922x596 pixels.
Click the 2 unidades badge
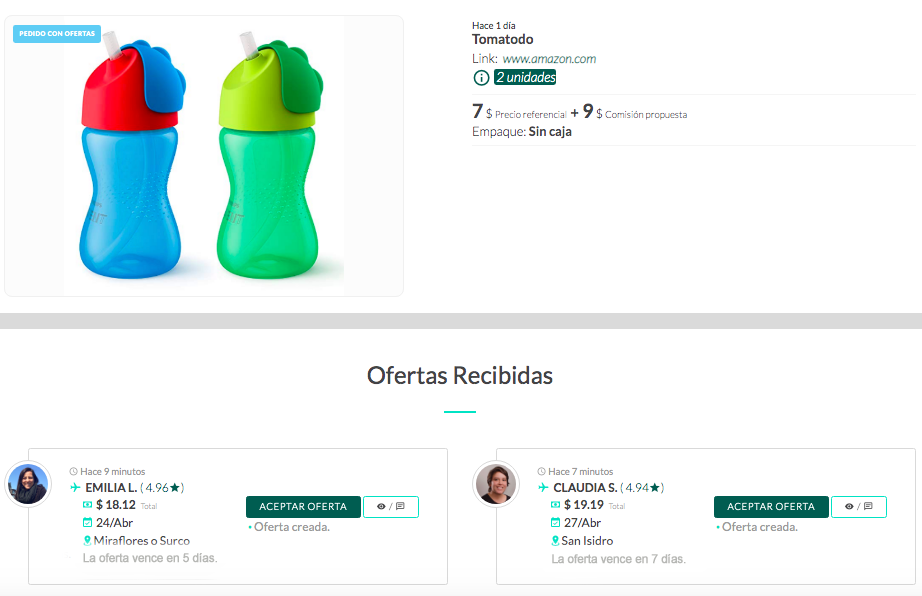pyautogui.click(x=525, y=77)
